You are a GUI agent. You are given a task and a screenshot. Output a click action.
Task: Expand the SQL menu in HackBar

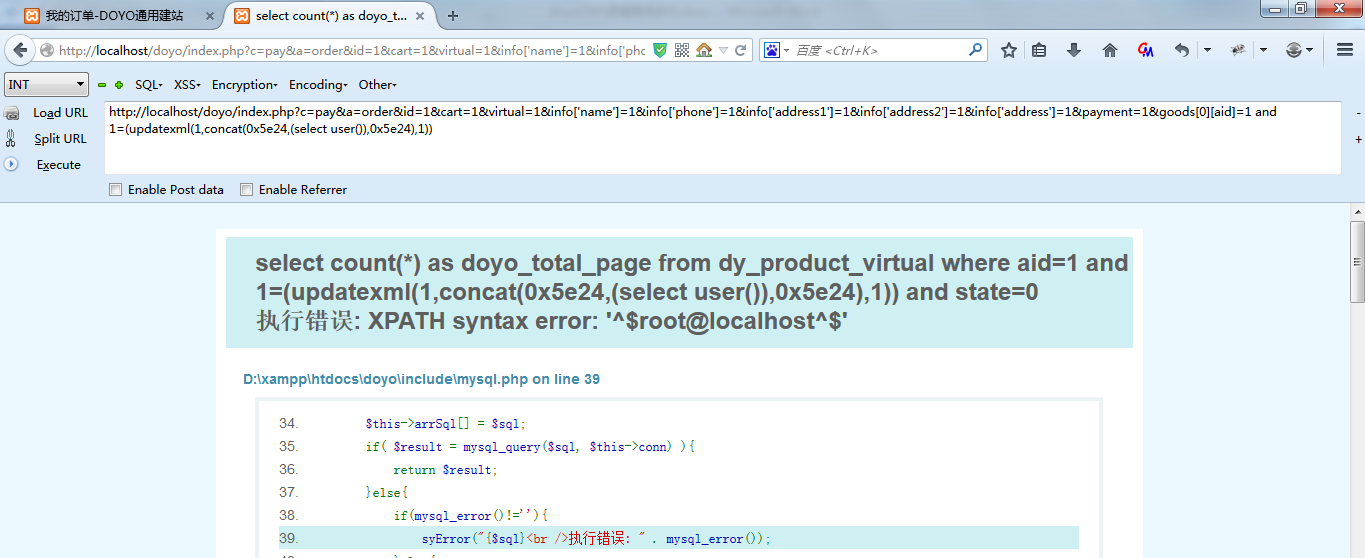point(149,85)
